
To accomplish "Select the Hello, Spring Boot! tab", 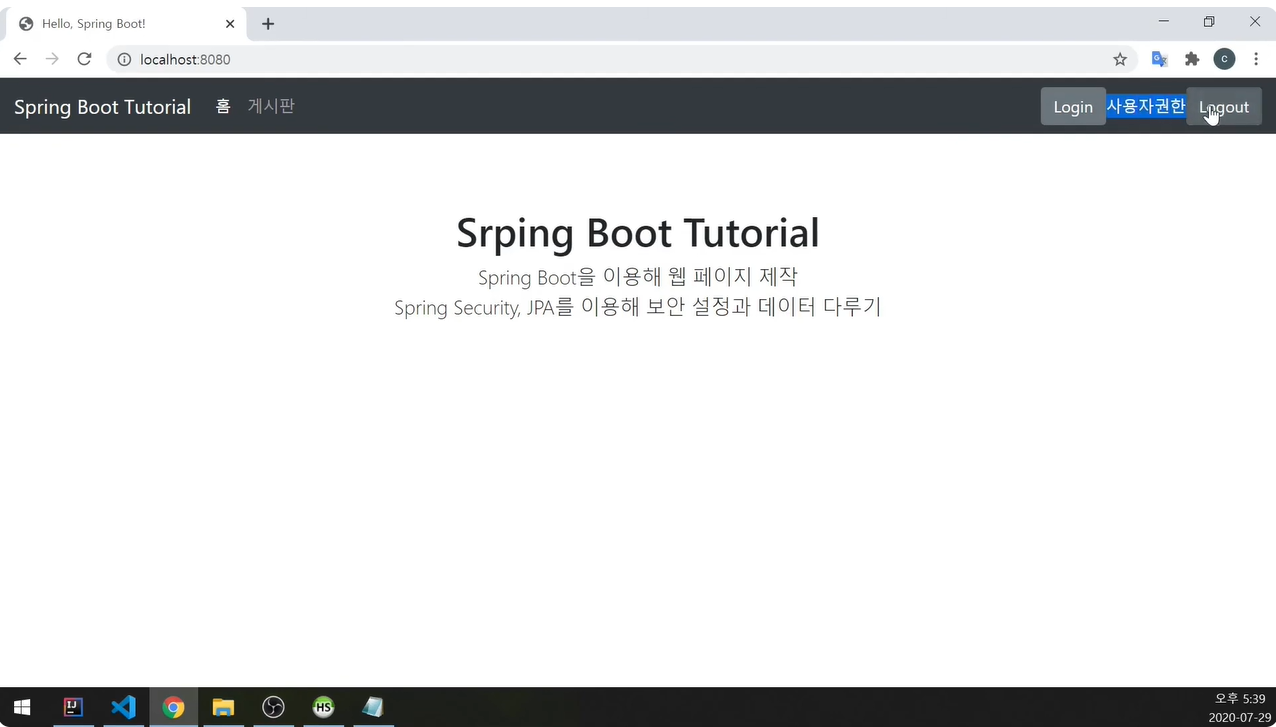I will coord(125,24).
